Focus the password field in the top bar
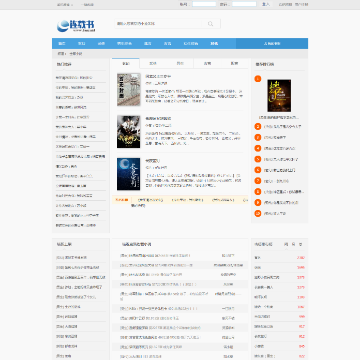 click(x=244, y=4)
